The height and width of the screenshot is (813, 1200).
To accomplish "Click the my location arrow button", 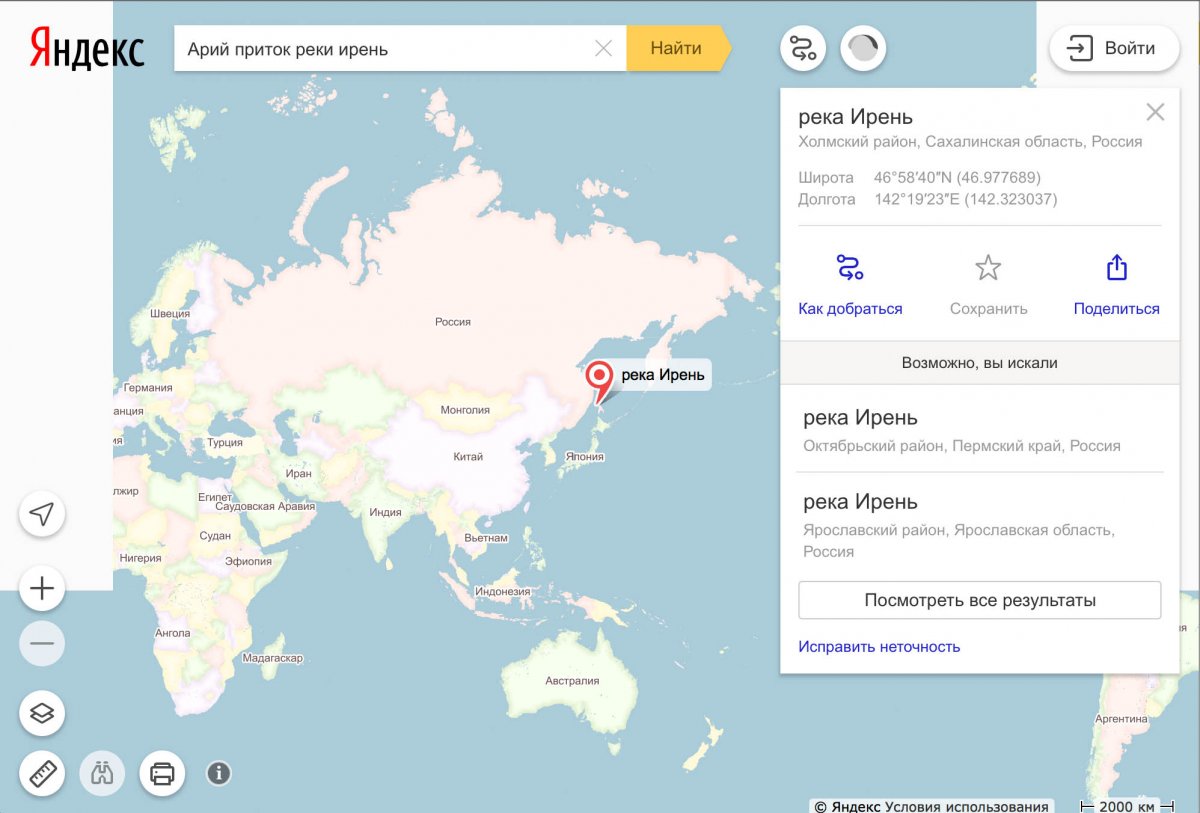I will (x=42, y=515).
